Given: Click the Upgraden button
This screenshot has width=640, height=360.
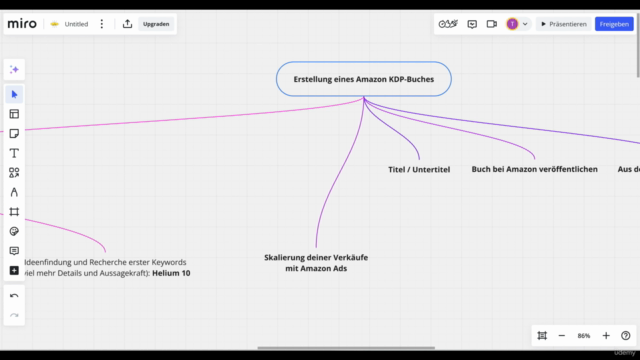Looking at the screenshot, I should (156, 24).
